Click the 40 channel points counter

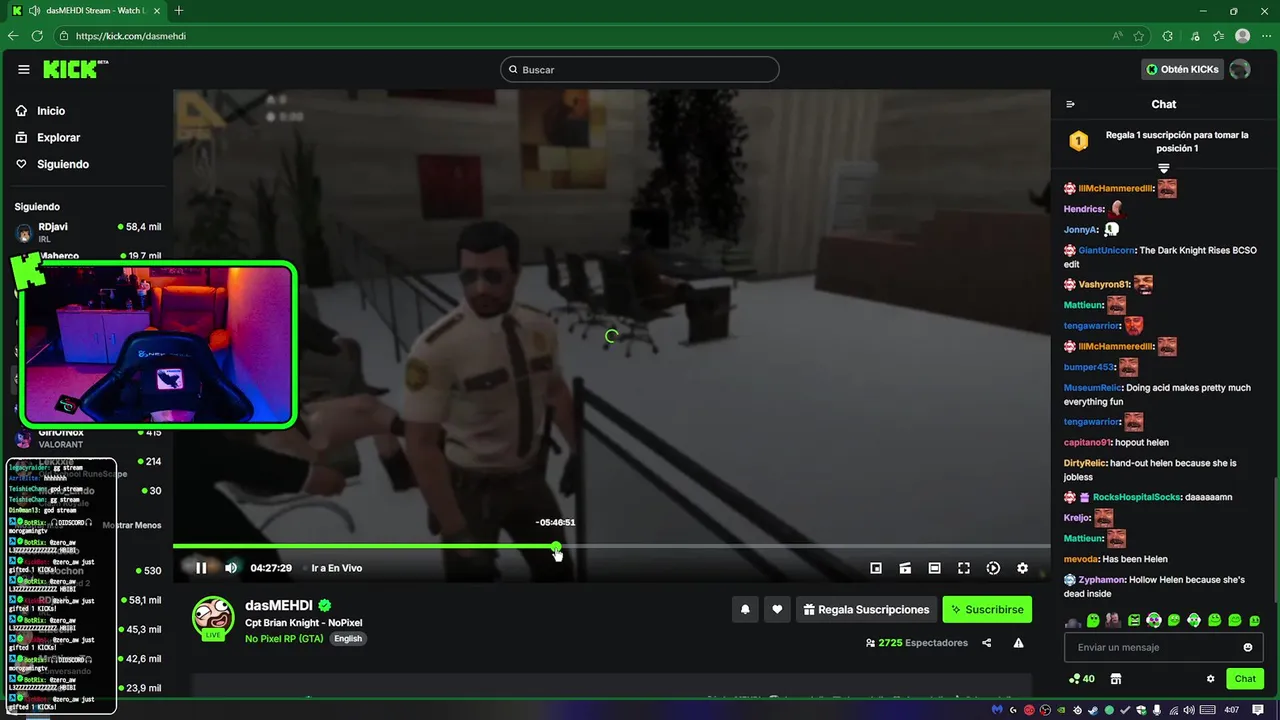point(1082,679)
